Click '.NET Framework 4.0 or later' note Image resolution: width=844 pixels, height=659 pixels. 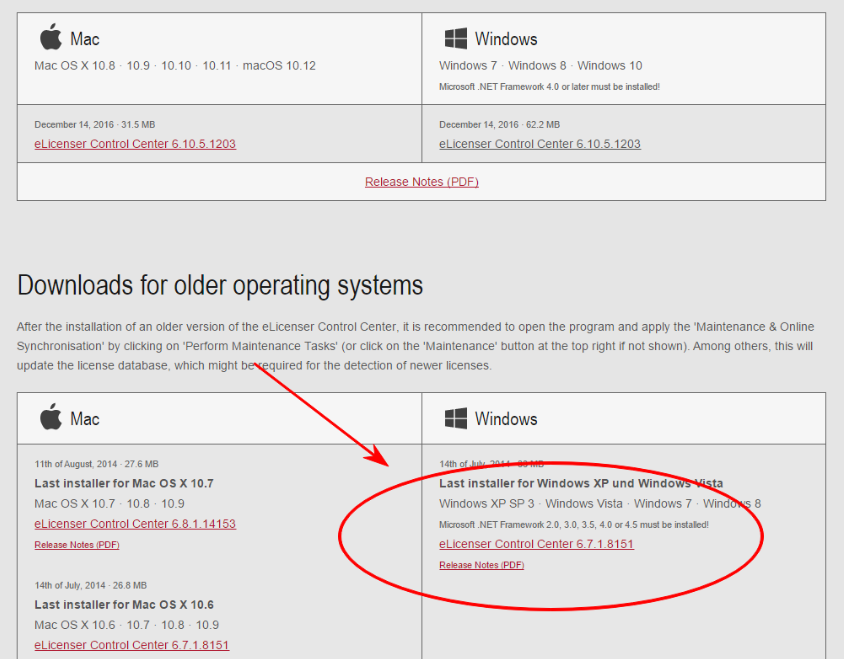pyautogui.click(x=549, y=87)
